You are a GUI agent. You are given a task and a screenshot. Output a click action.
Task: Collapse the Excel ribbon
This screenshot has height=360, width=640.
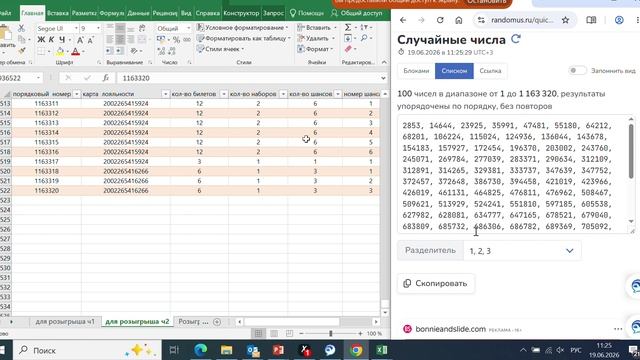384,62
